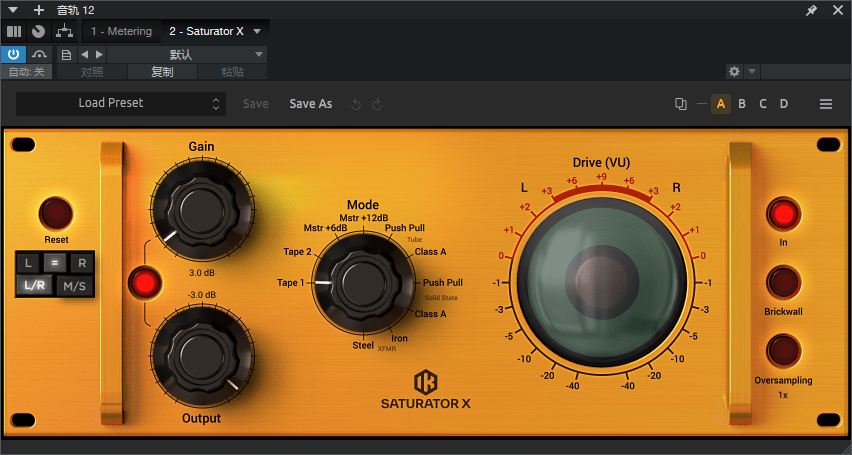This screenshot has width=852, height=455.
Task: Click the Oversampling button
Action: [784, 351]
